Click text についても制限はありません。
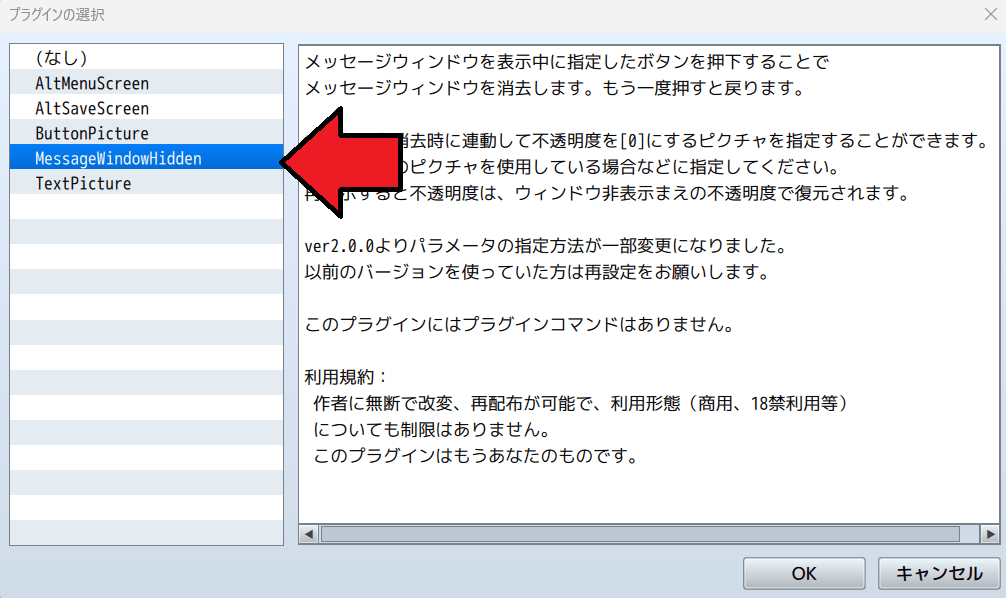Screen dimensions: 1006x598 (x=431, y=429)
